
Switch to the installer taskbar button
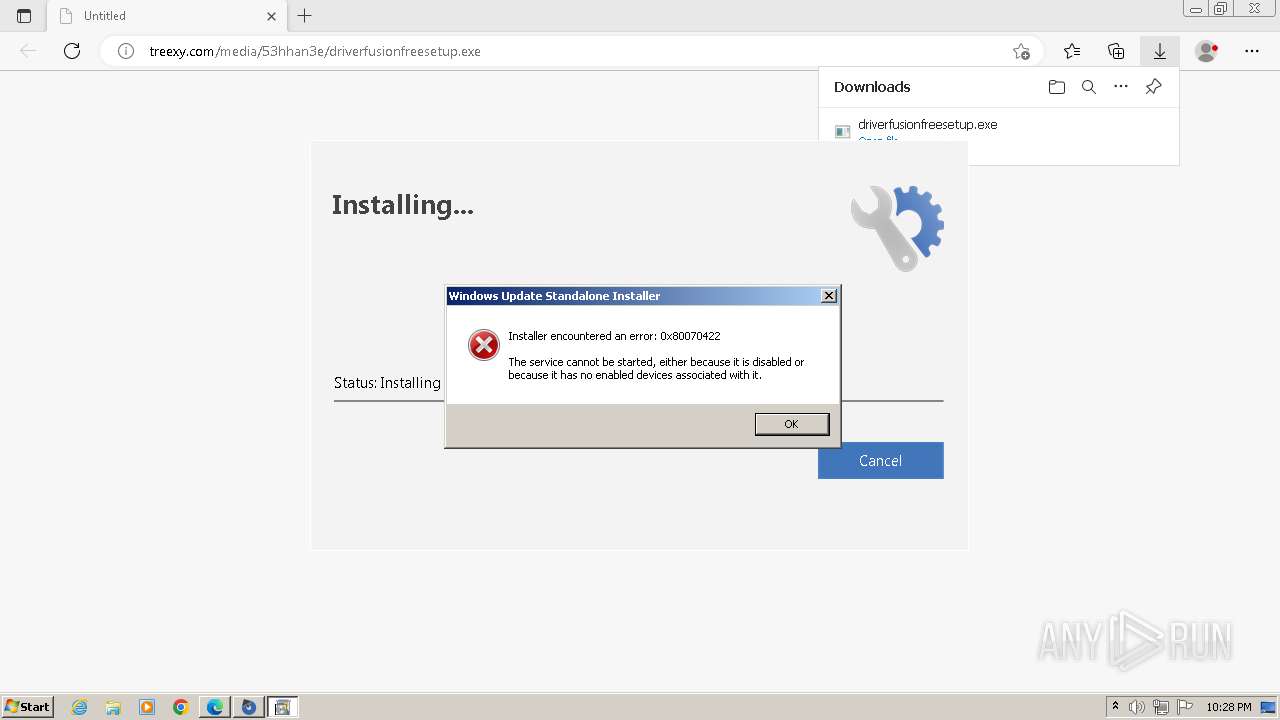(282, 707)
